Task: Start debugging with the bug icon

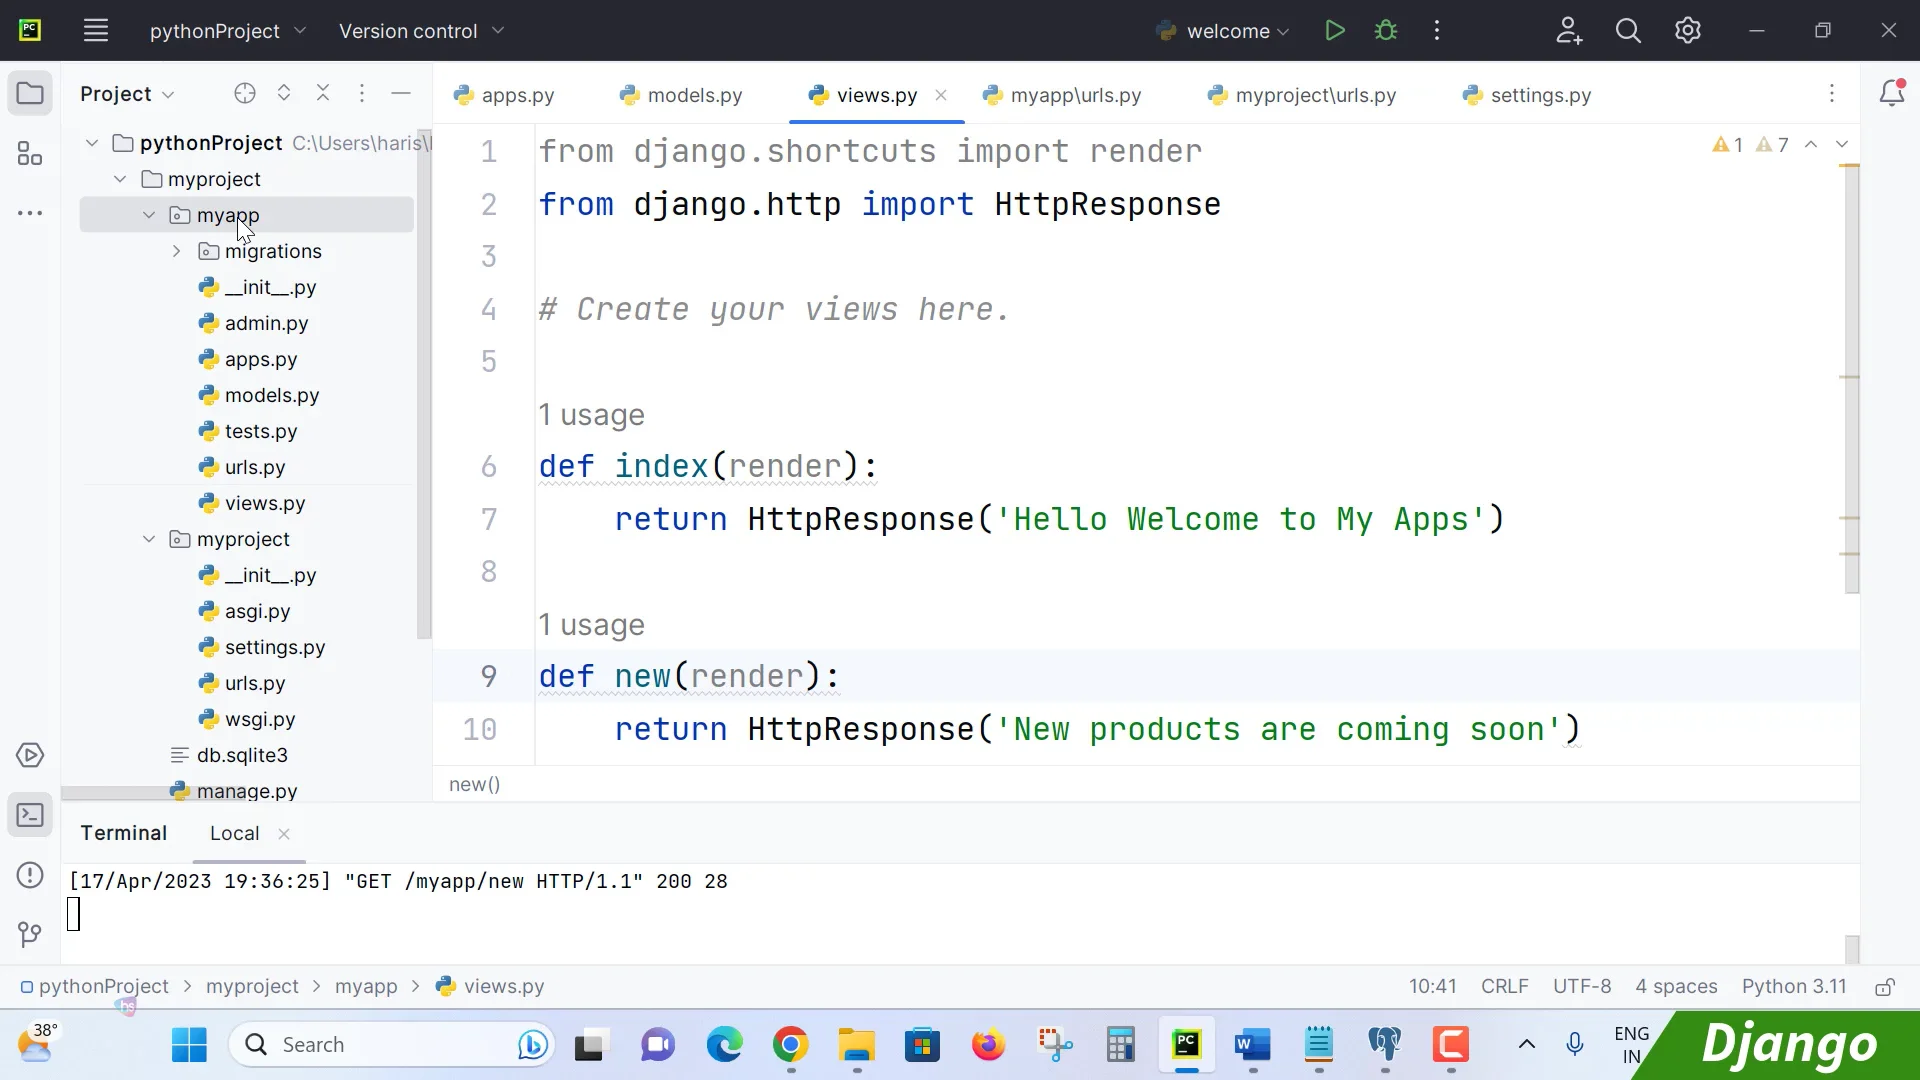Action: coord(1386,30)
